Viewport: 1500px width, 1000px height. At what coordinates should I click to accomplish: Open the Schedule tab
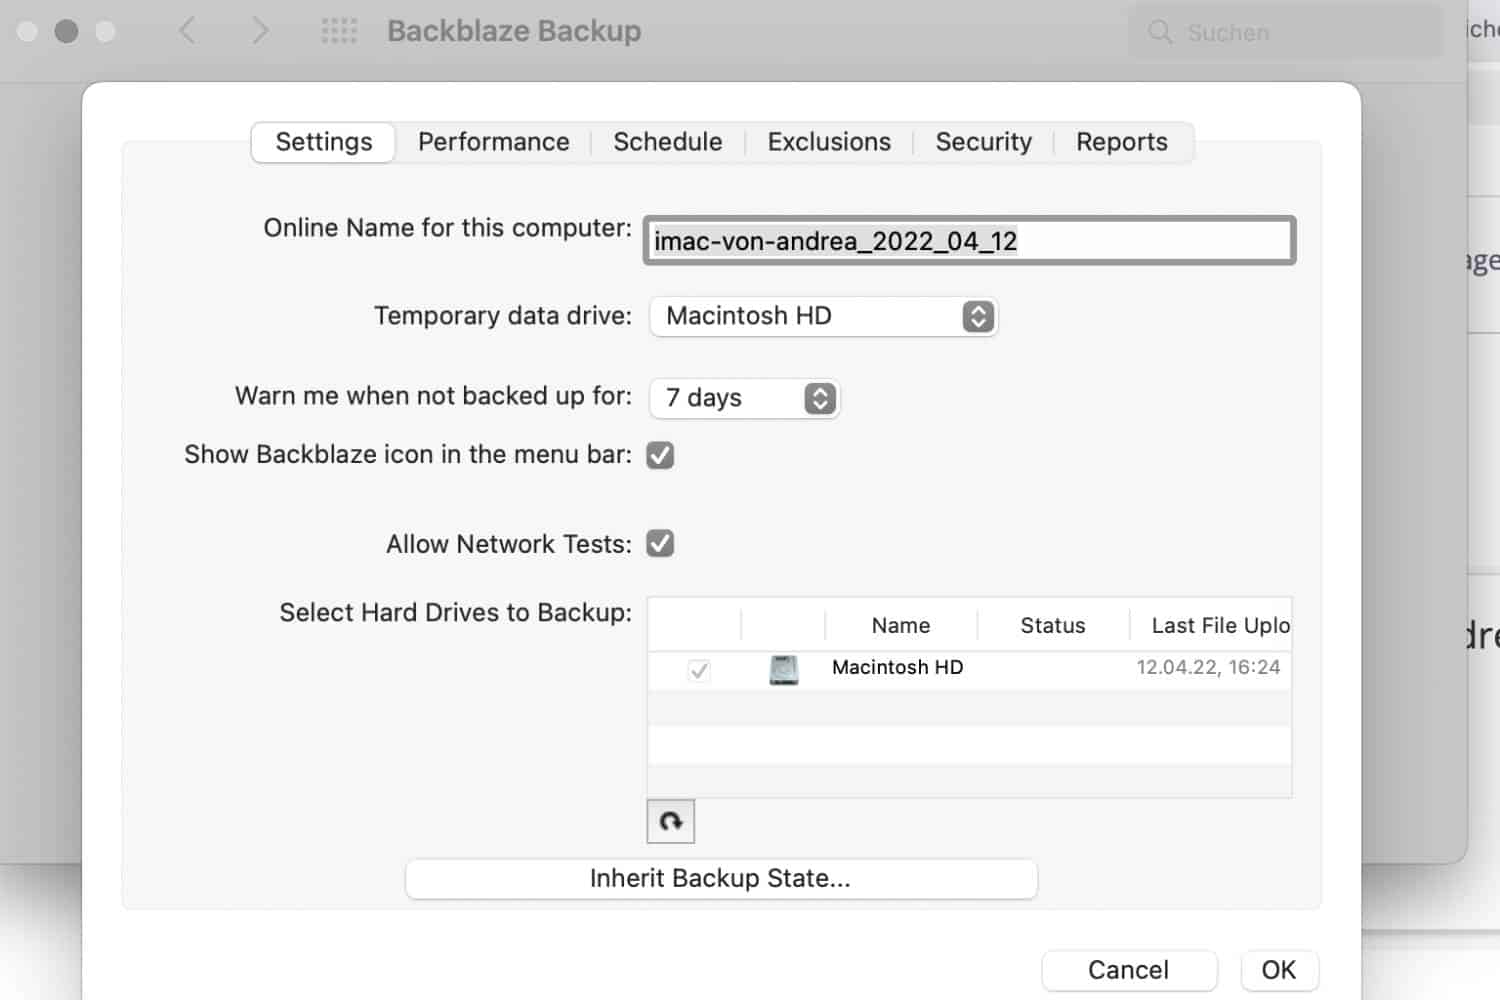click(x=668, y=142)
